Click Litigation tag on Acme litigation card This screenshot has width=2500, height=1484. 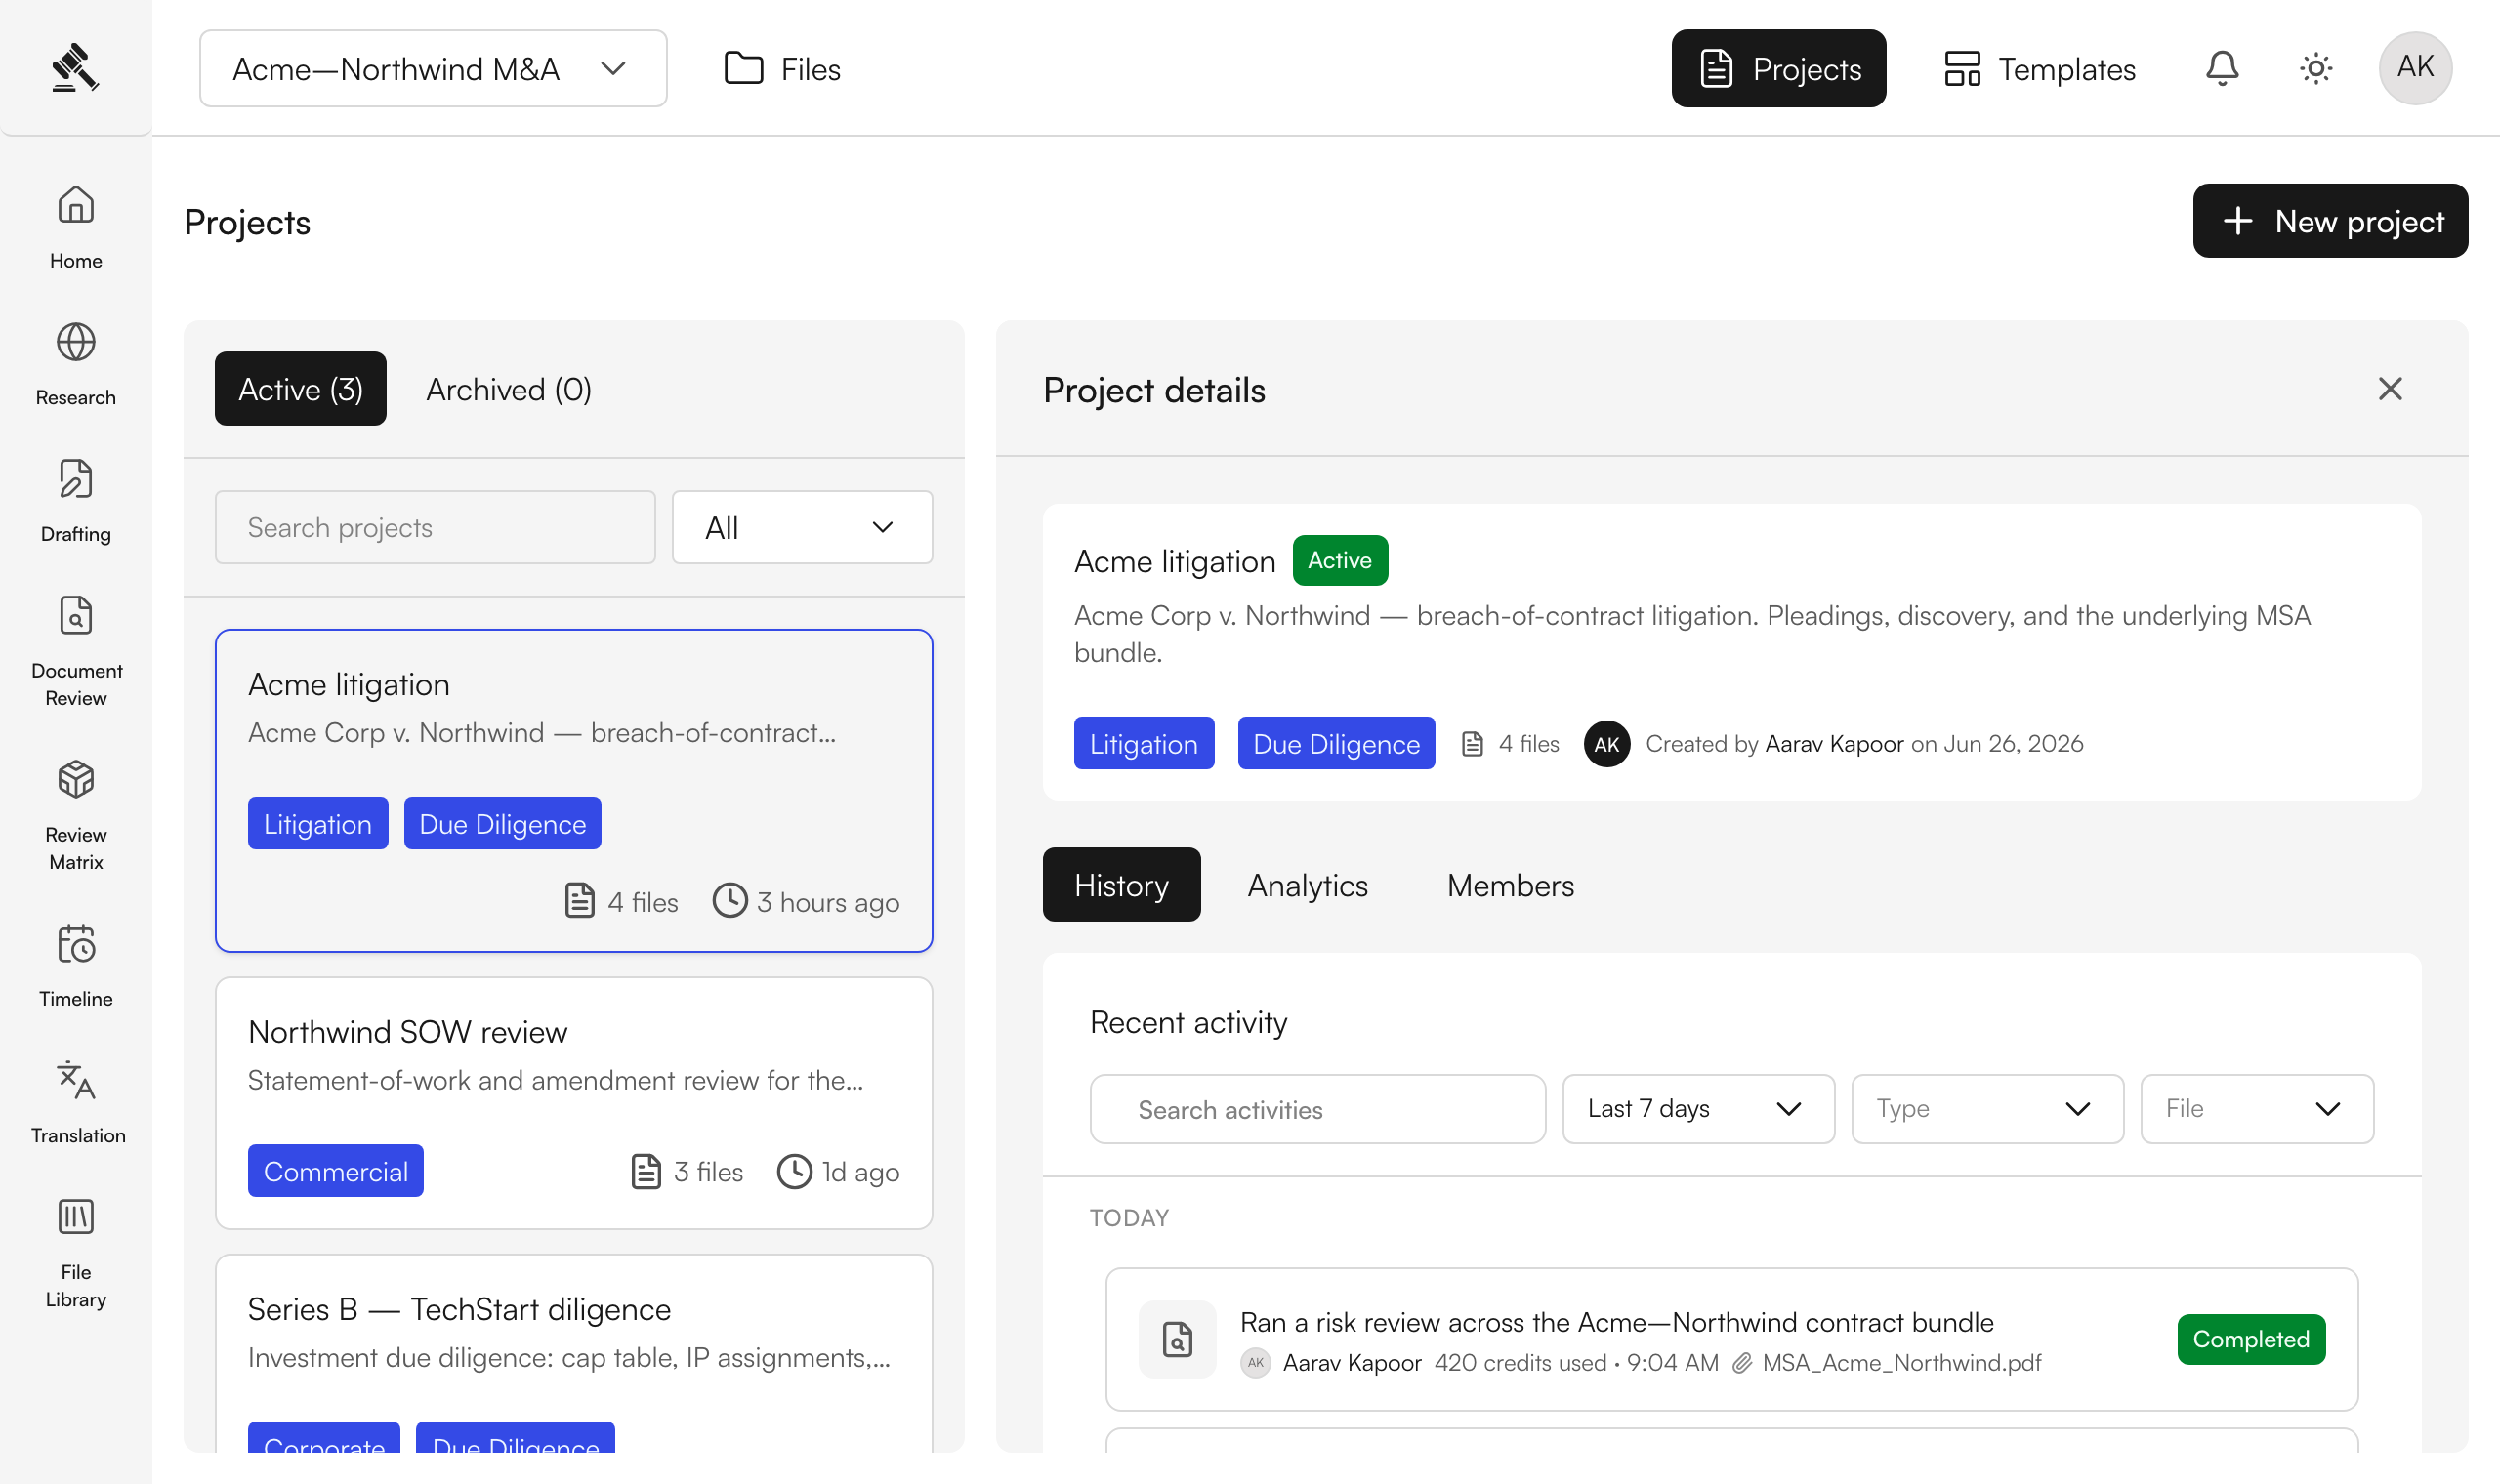[x=318, y=823]
